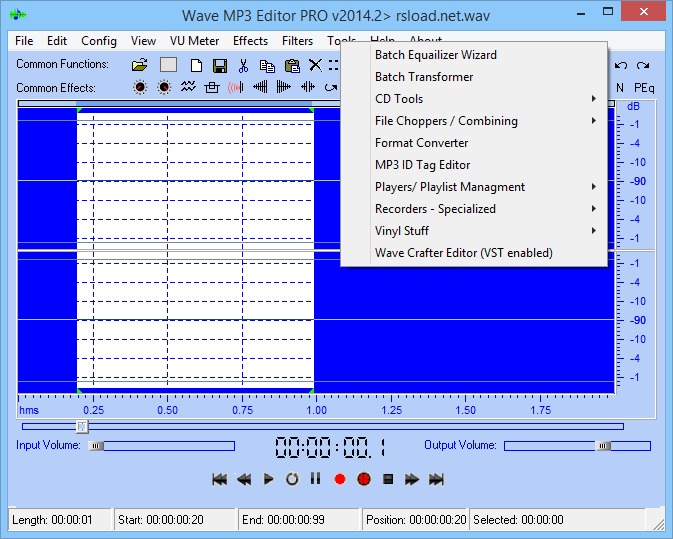
Task: Pause playback with the pause button
Action: [x=315, y=478]
